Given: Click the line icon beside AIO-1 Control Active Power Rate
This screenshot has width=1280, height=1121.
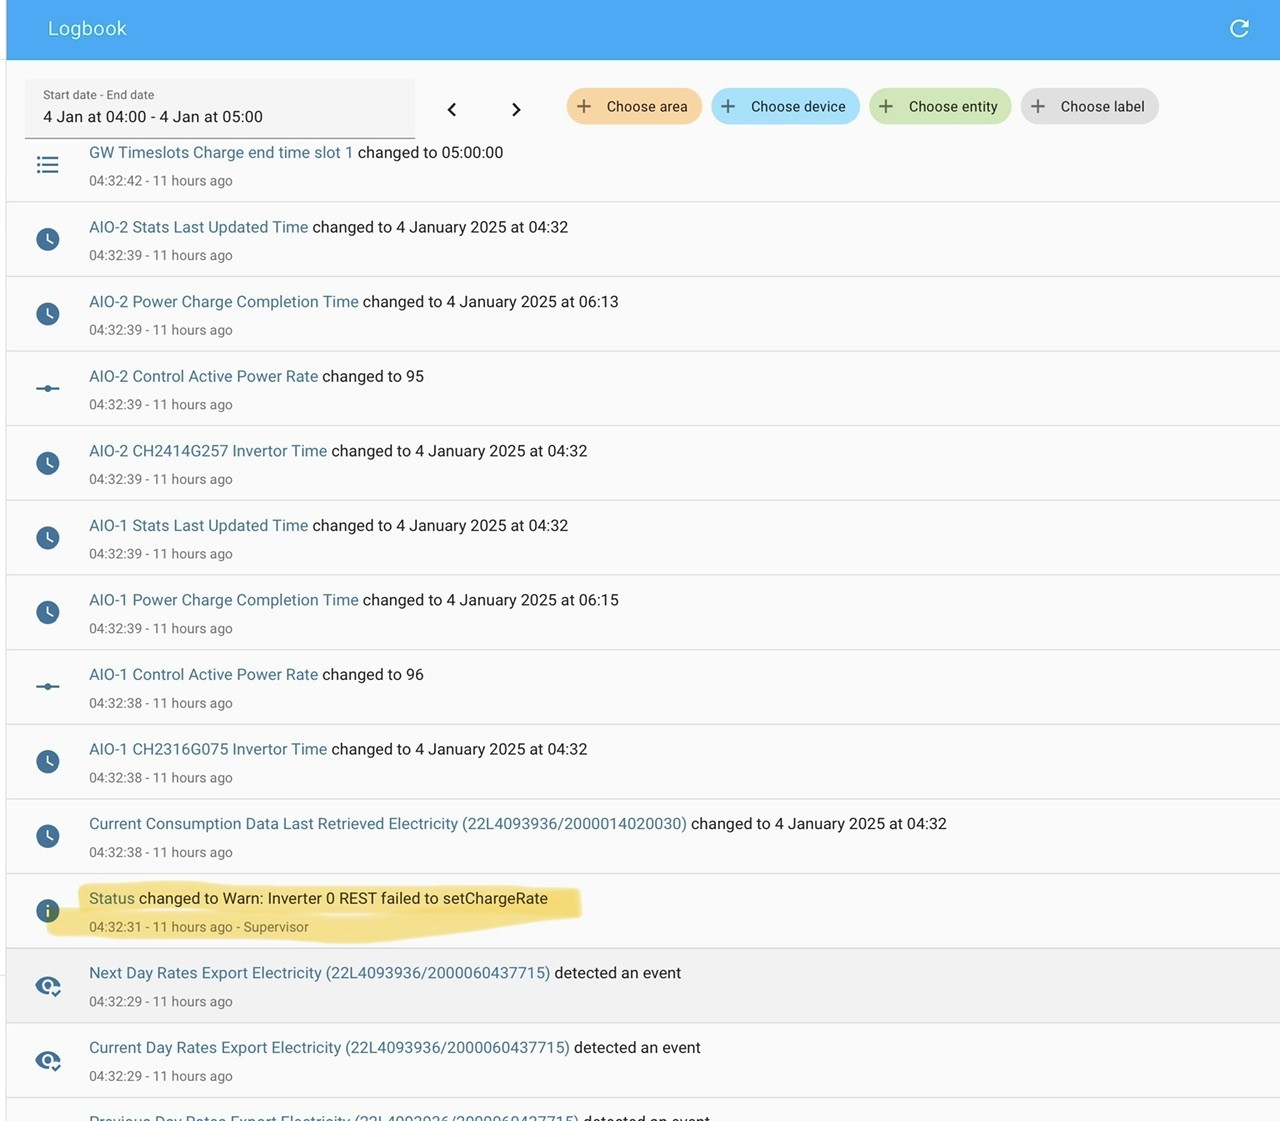Looking at the screenshot, I should 48,687.
